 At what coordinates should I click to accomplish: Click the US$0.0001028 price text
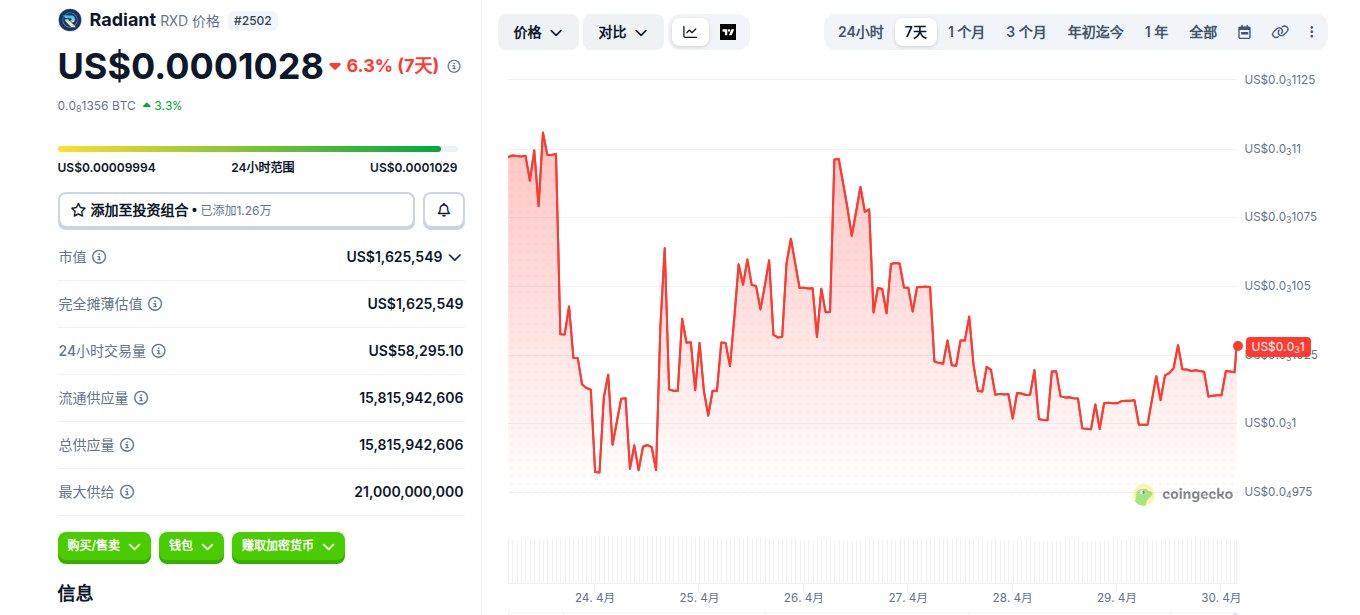pyautogui.click(x=190, y=66)
